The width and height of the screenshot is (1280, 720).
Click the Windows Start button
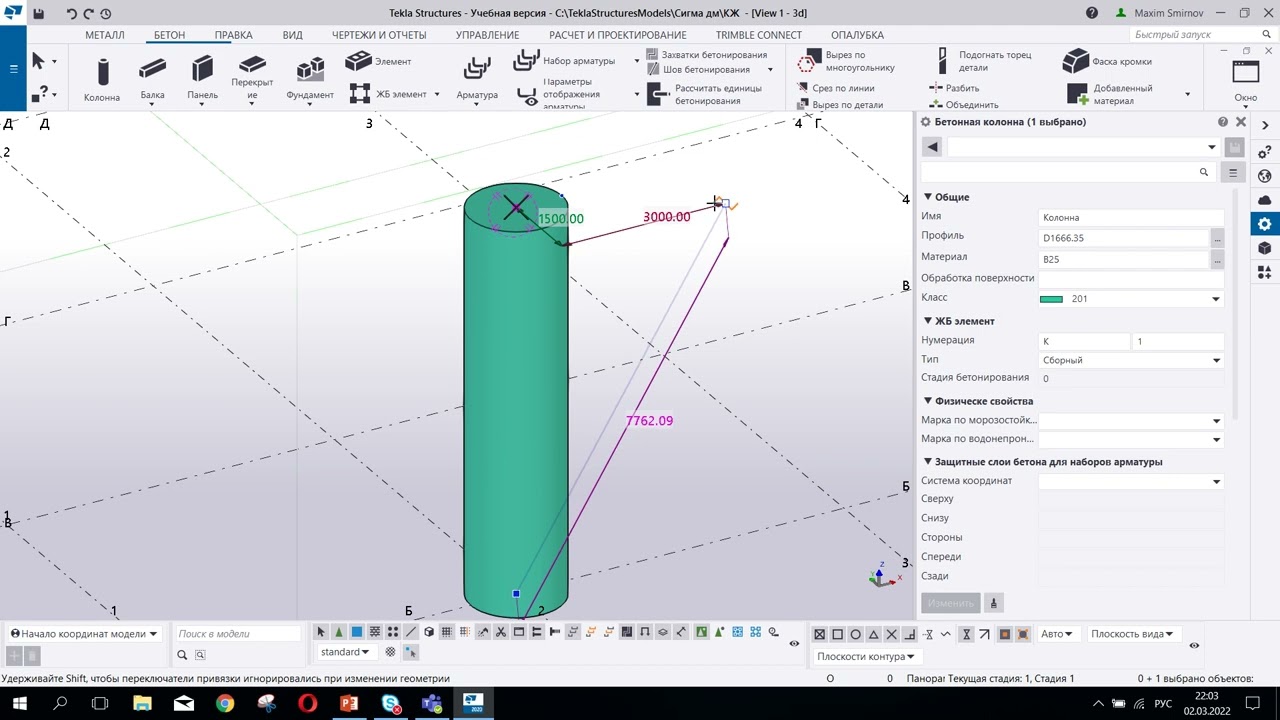click(x=18, y=703)
